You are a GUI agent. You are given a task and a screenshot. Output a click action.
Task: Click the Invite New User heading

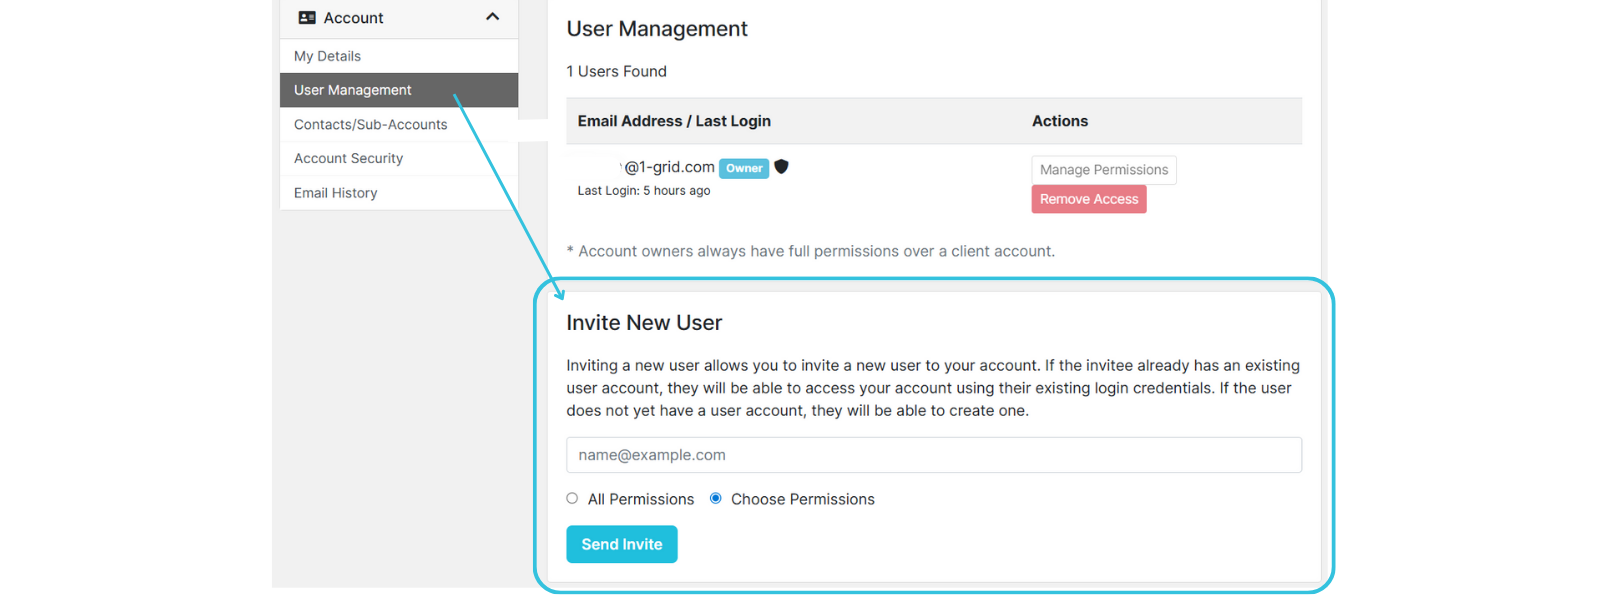(644, 323)
